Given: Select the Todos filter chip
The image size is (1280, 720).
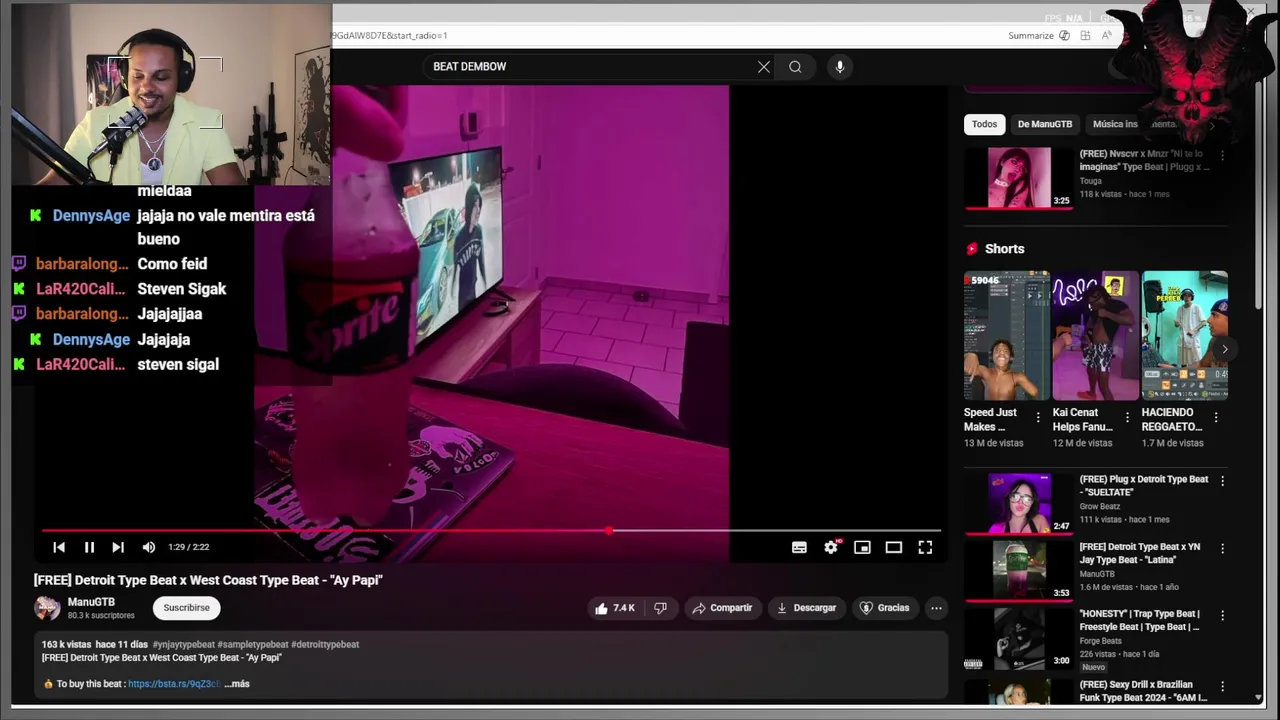Looking at the screenshot, I should [985, 124].
